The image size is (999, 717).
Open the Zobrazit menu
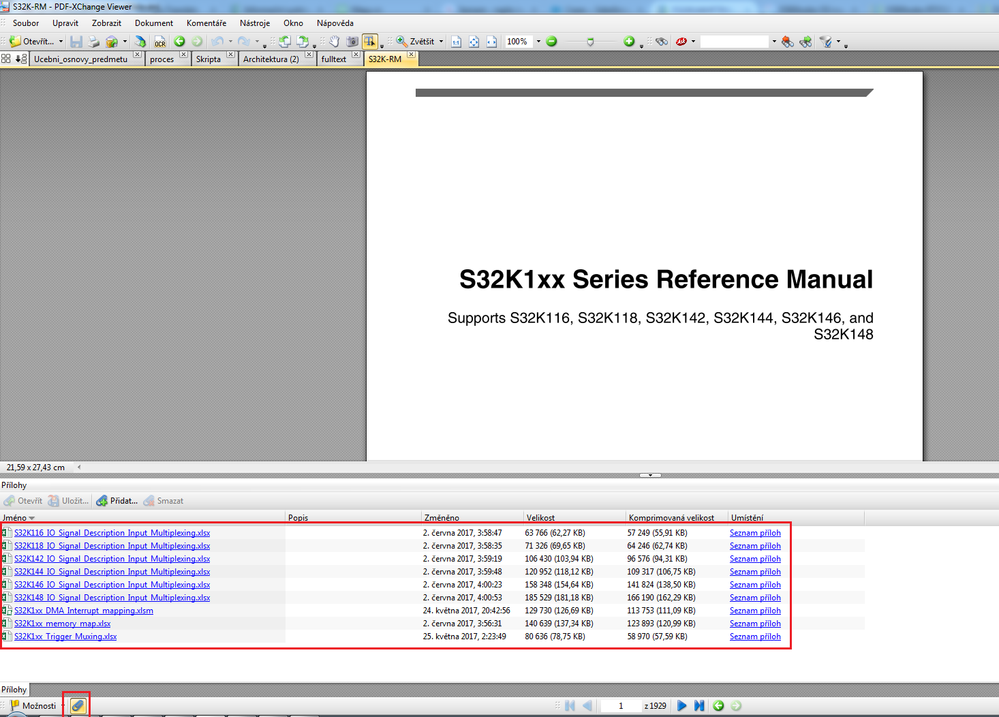pyautogui.click(x=106, y=23)
